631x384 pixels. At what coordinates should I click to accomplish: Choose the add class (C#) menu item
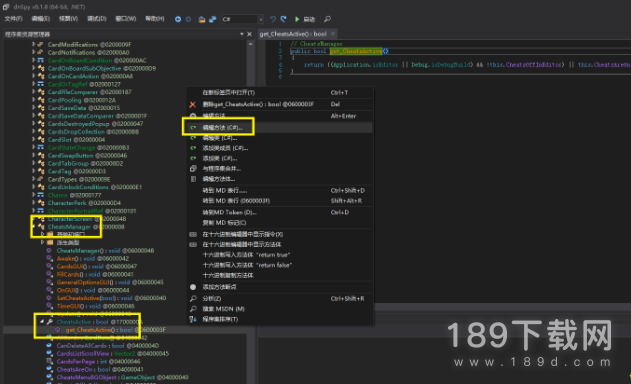pos(280,159)
